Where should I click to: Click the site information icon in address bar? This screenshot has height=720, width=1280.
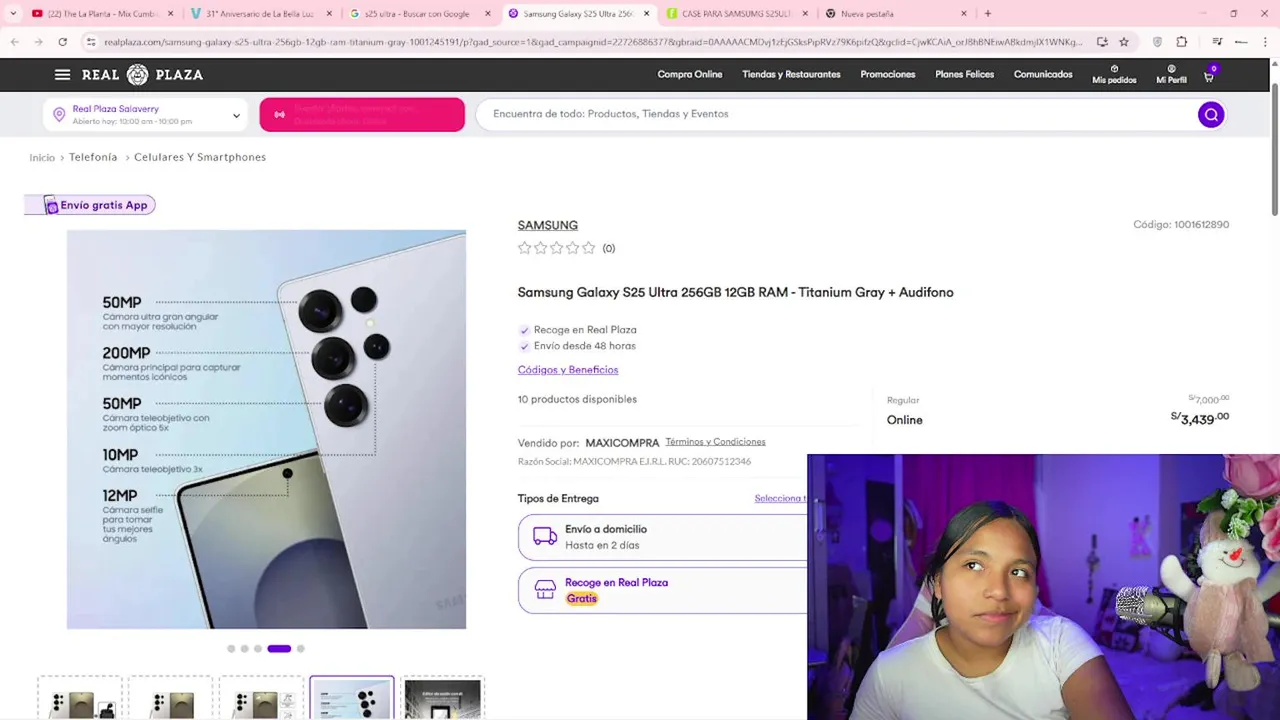[x=91, y=42]
